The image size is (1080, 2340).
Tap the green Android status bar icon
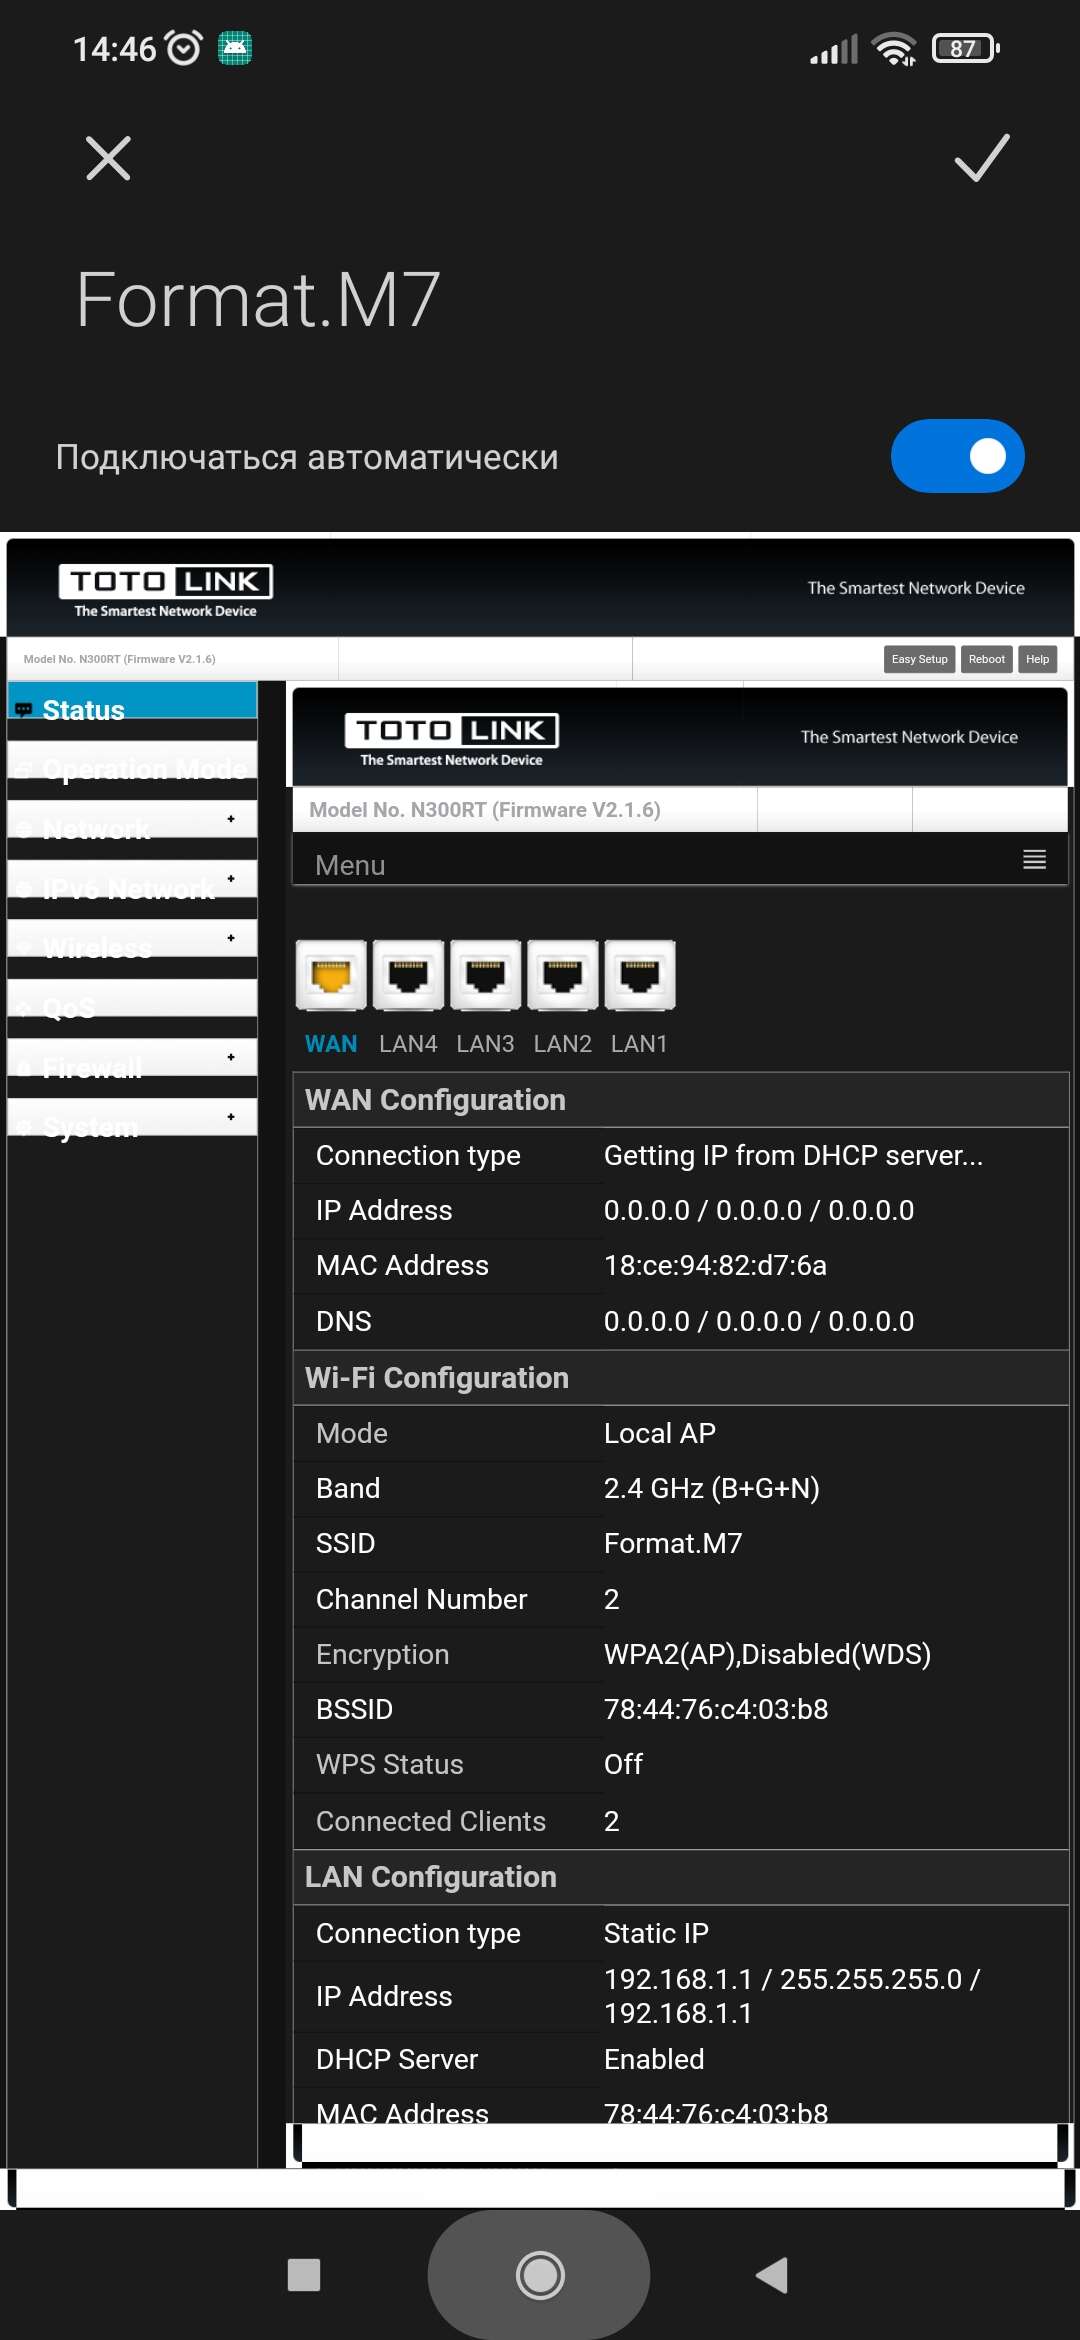[235, 48]
